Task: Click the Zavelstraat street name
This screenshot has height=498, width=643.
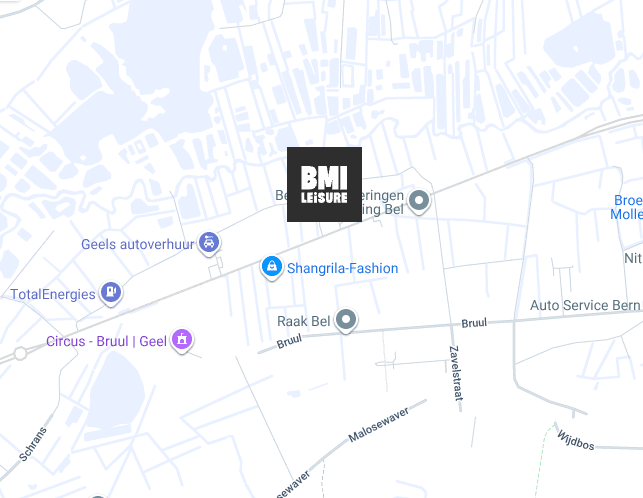Action: [456, 373]
